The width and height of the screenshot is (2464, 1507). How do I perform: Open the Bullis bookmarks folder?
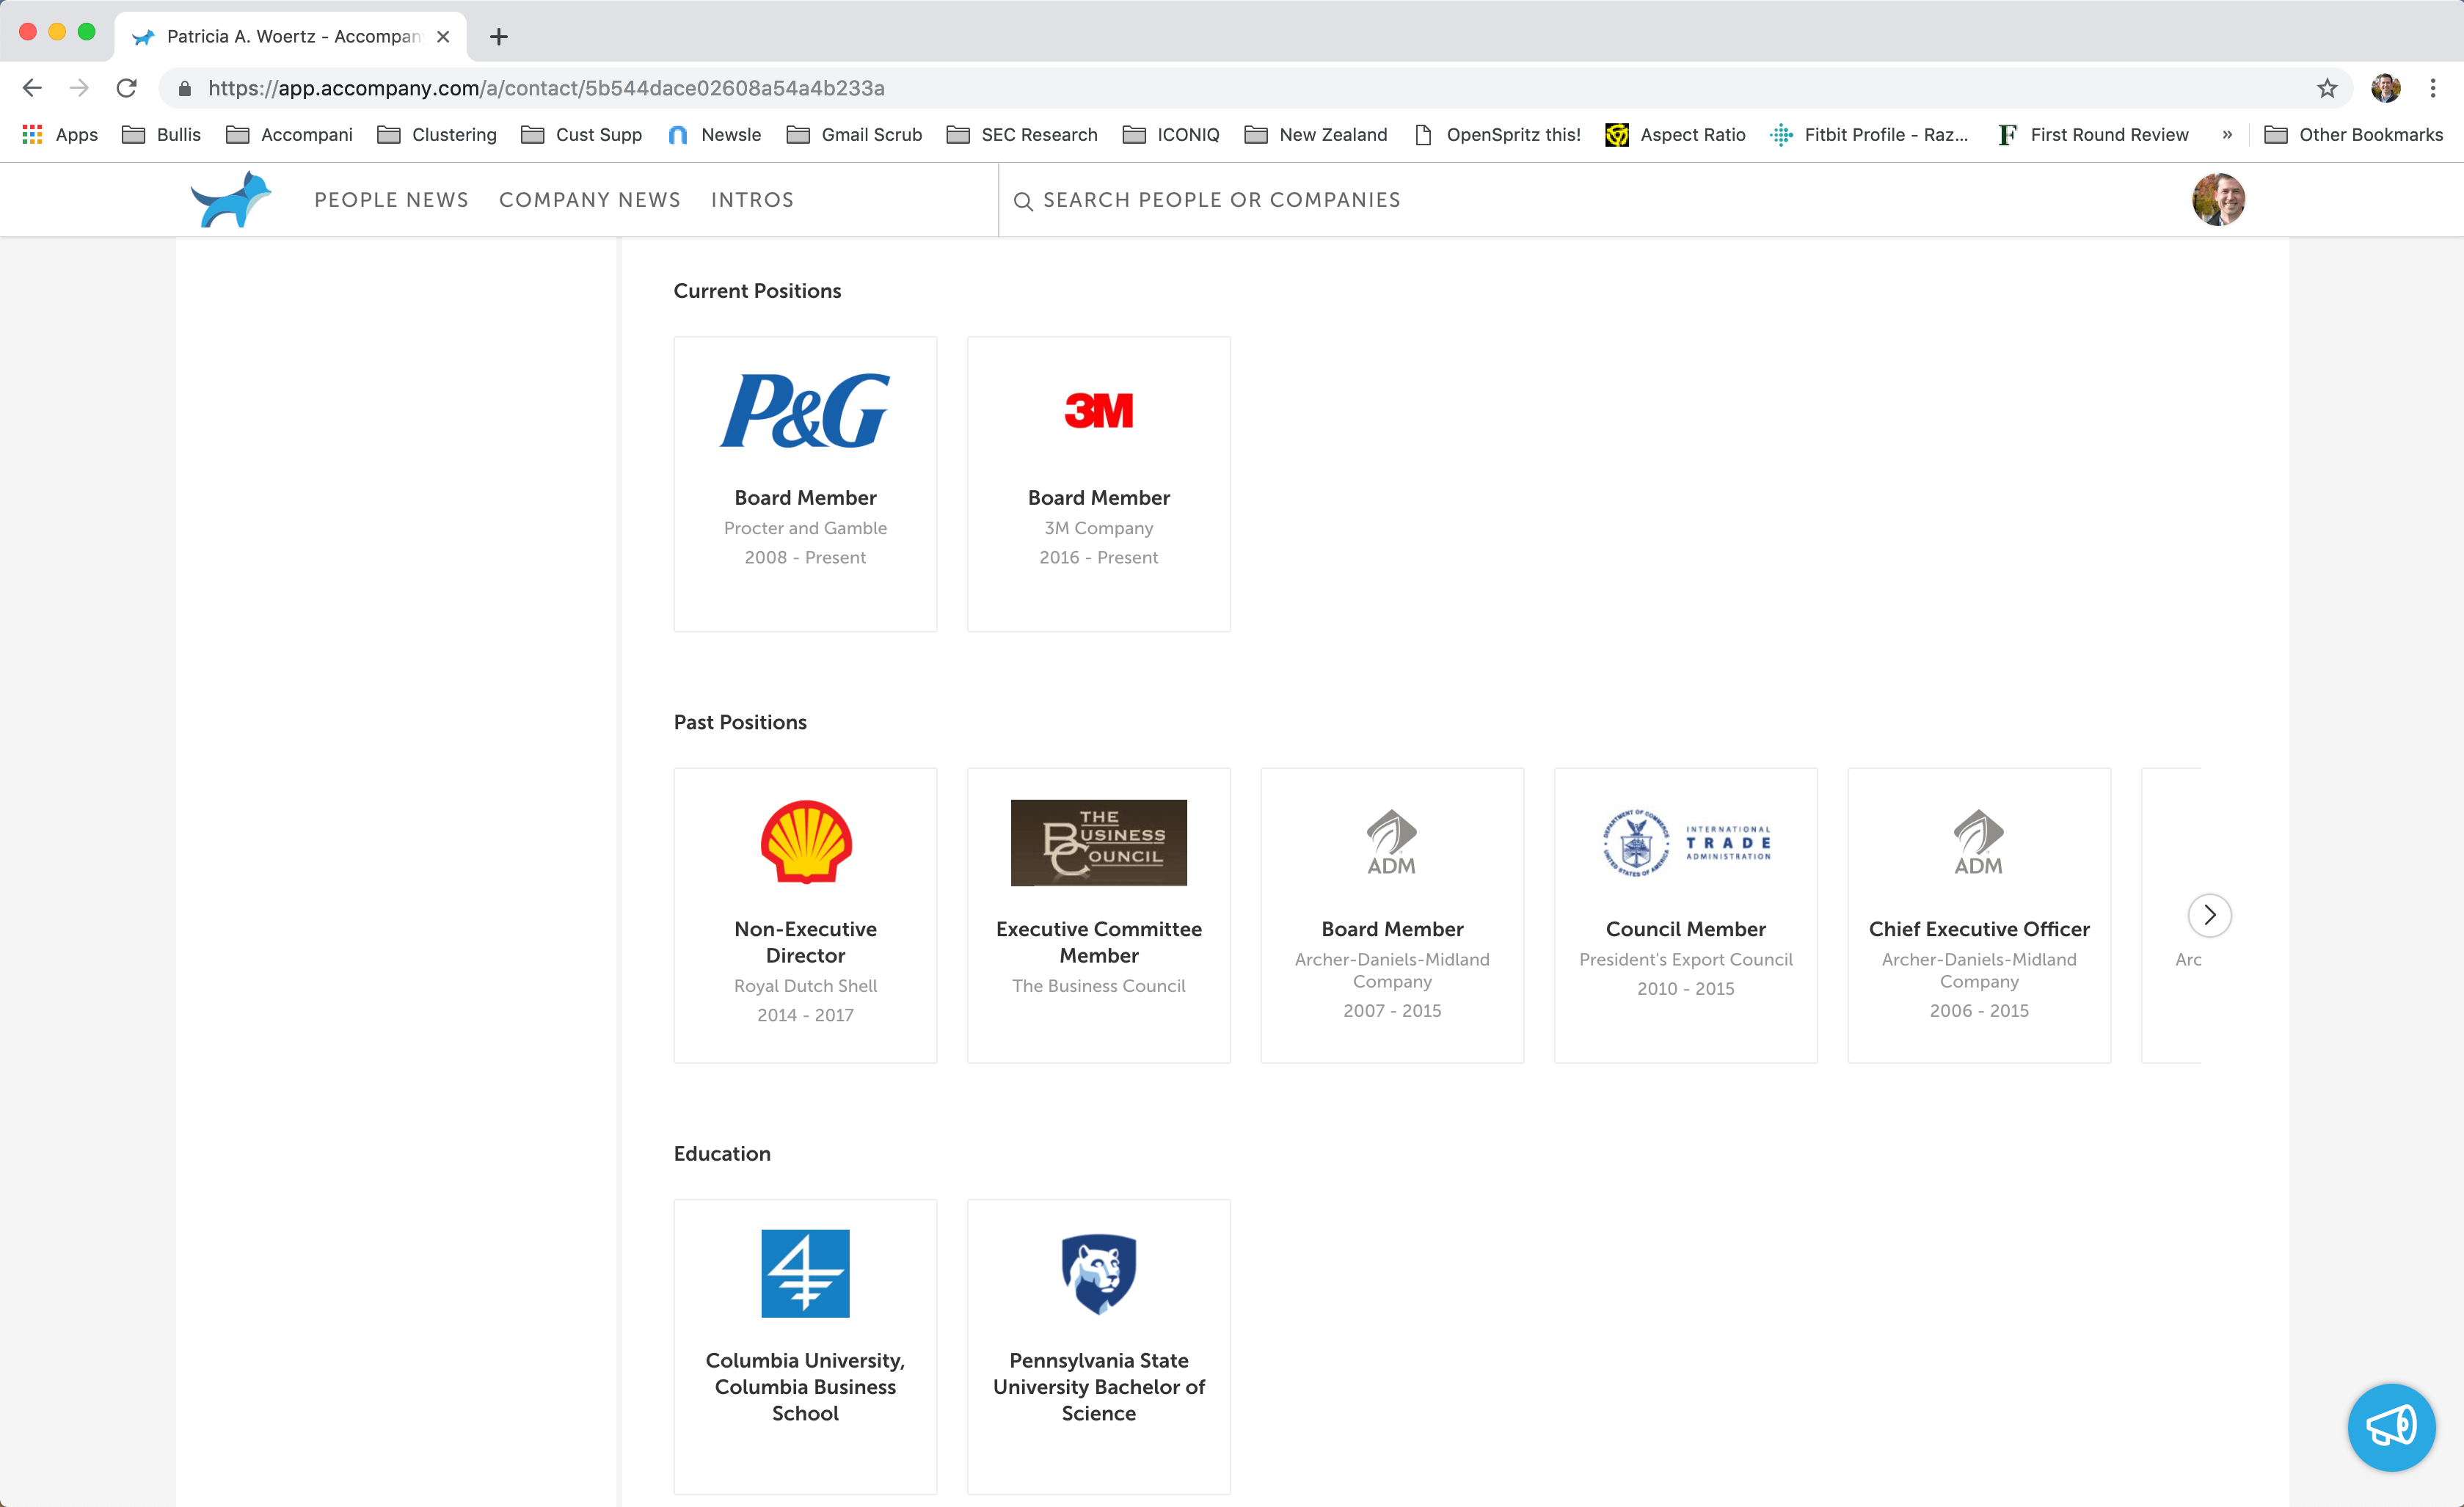point(161,134)
